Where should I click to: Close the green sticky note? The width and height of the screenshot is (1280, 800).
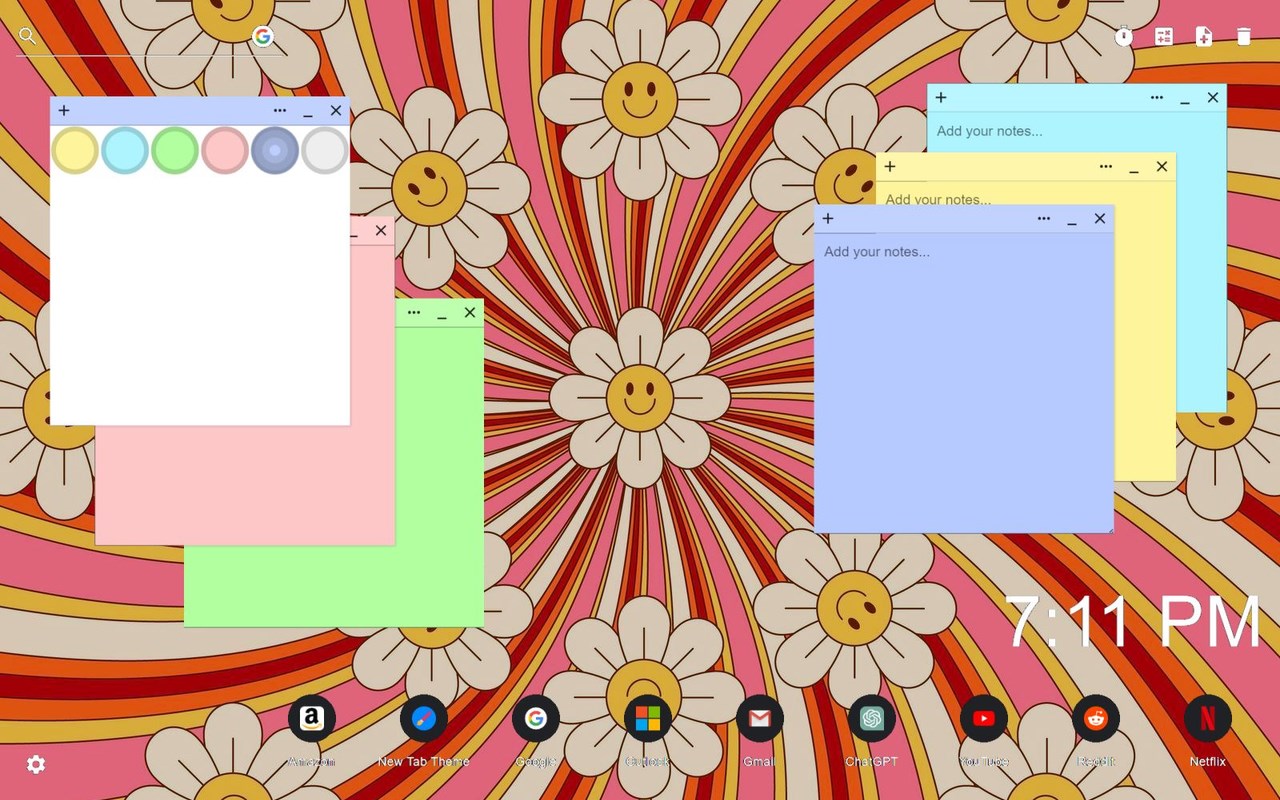(x=470, y=313)
